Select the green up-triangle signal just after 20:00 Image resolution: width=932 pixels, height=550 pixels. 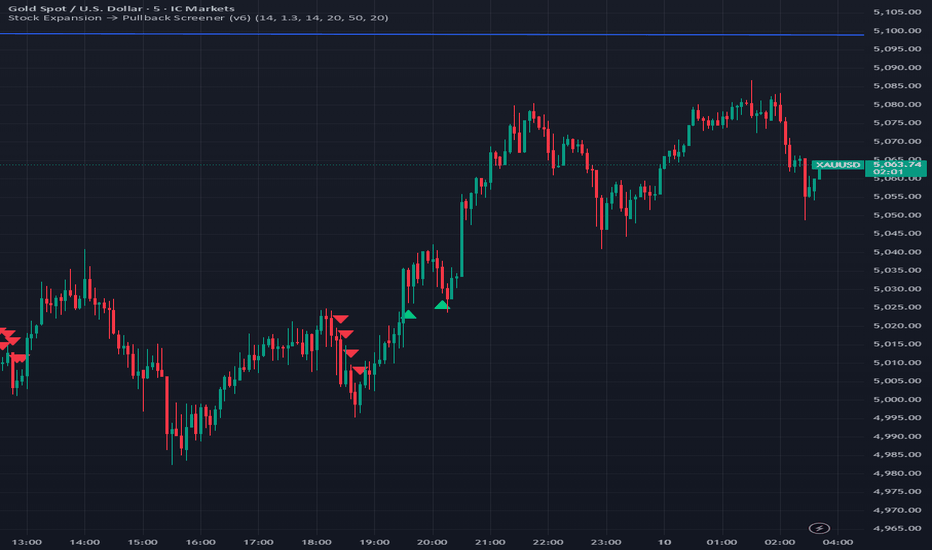tap(442, 304)
